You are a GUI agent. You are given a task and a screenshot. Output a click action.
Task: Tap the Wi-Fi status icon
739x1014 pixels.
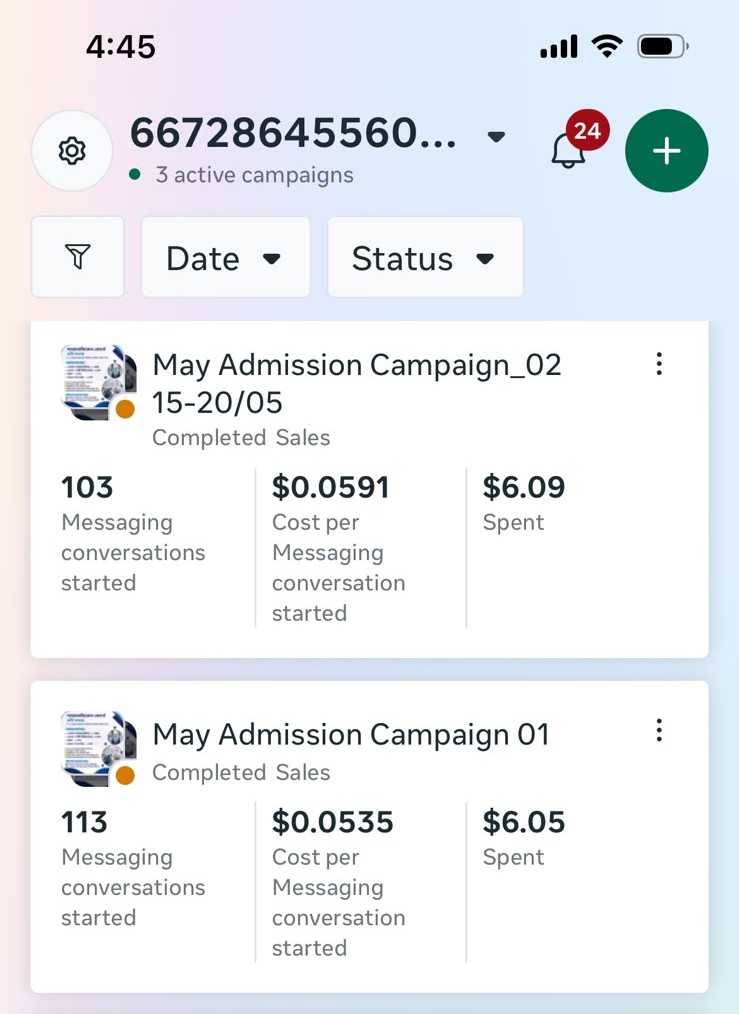click(606, 47)
